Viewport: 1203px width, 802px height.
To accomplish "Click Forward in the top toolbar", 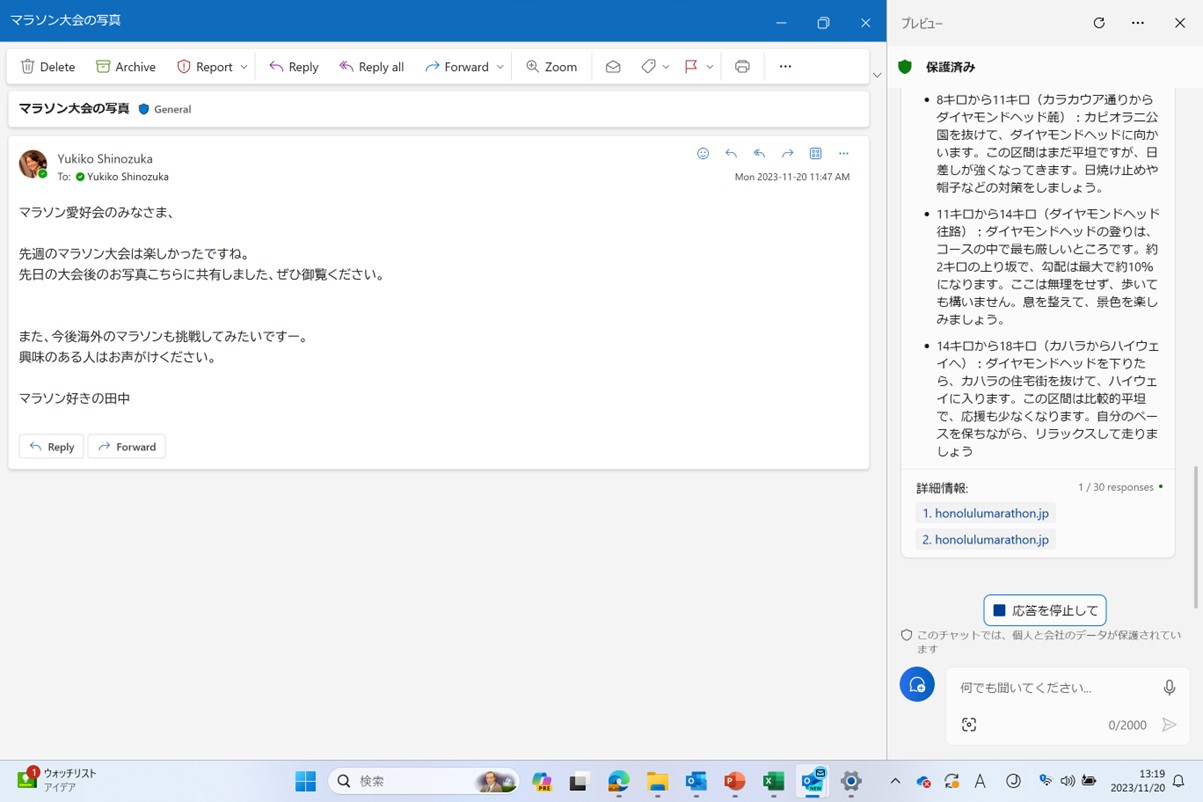I will click(457, 67).
